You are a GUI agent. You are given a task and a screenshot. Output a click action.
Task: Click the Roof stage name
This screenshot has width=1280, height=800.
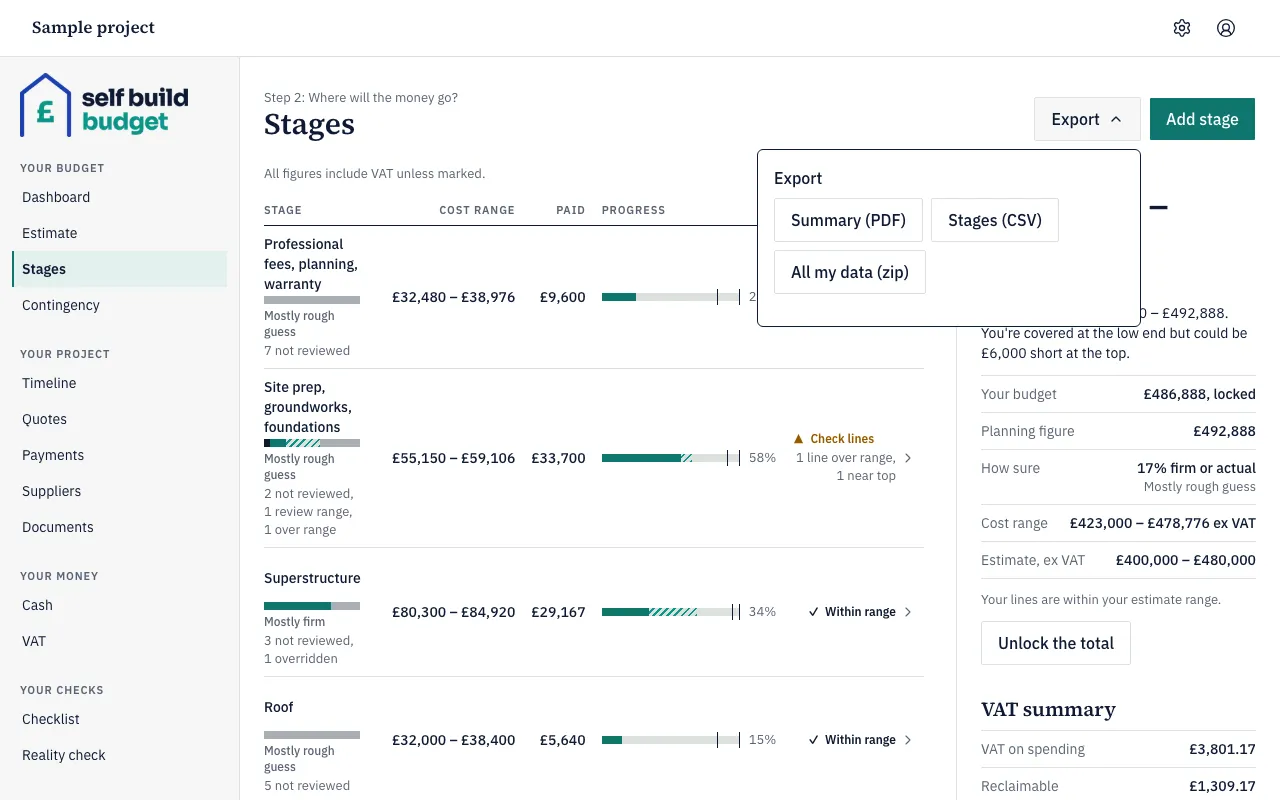click(279, 707)
